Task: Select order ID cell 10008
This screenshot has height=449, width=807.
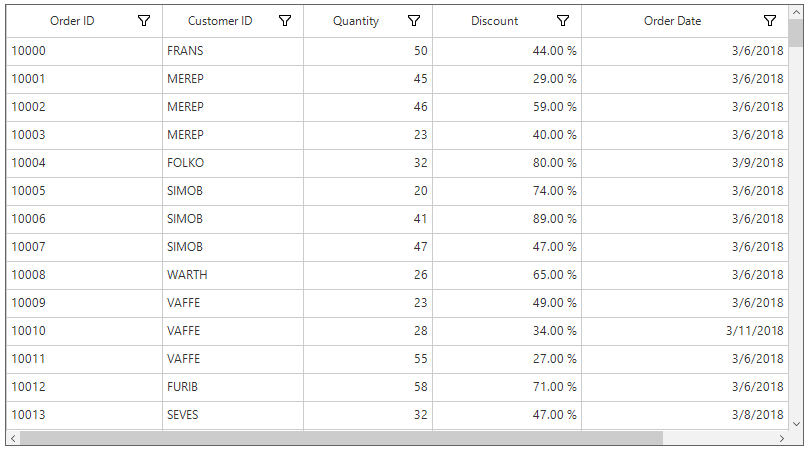Action: tap(84, 274)
